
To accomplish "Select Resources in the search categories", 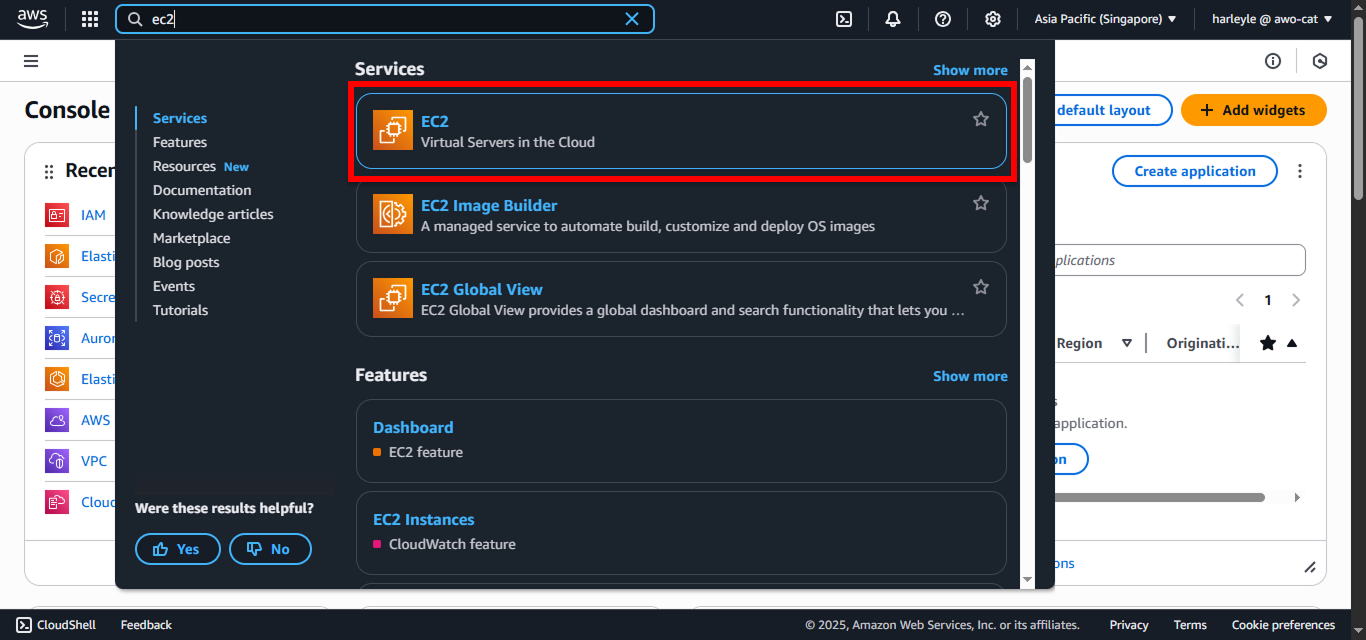I will pyautogui.click(x=184, y=166).
